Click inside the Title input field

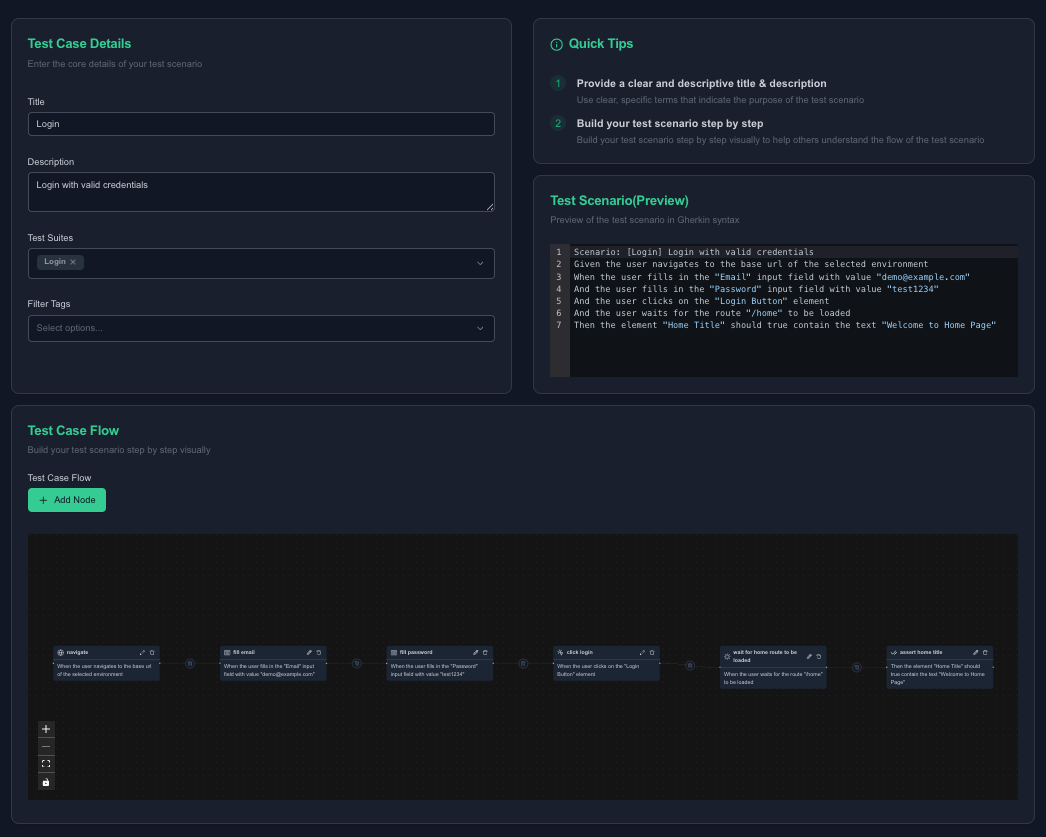tap(261, 123)
